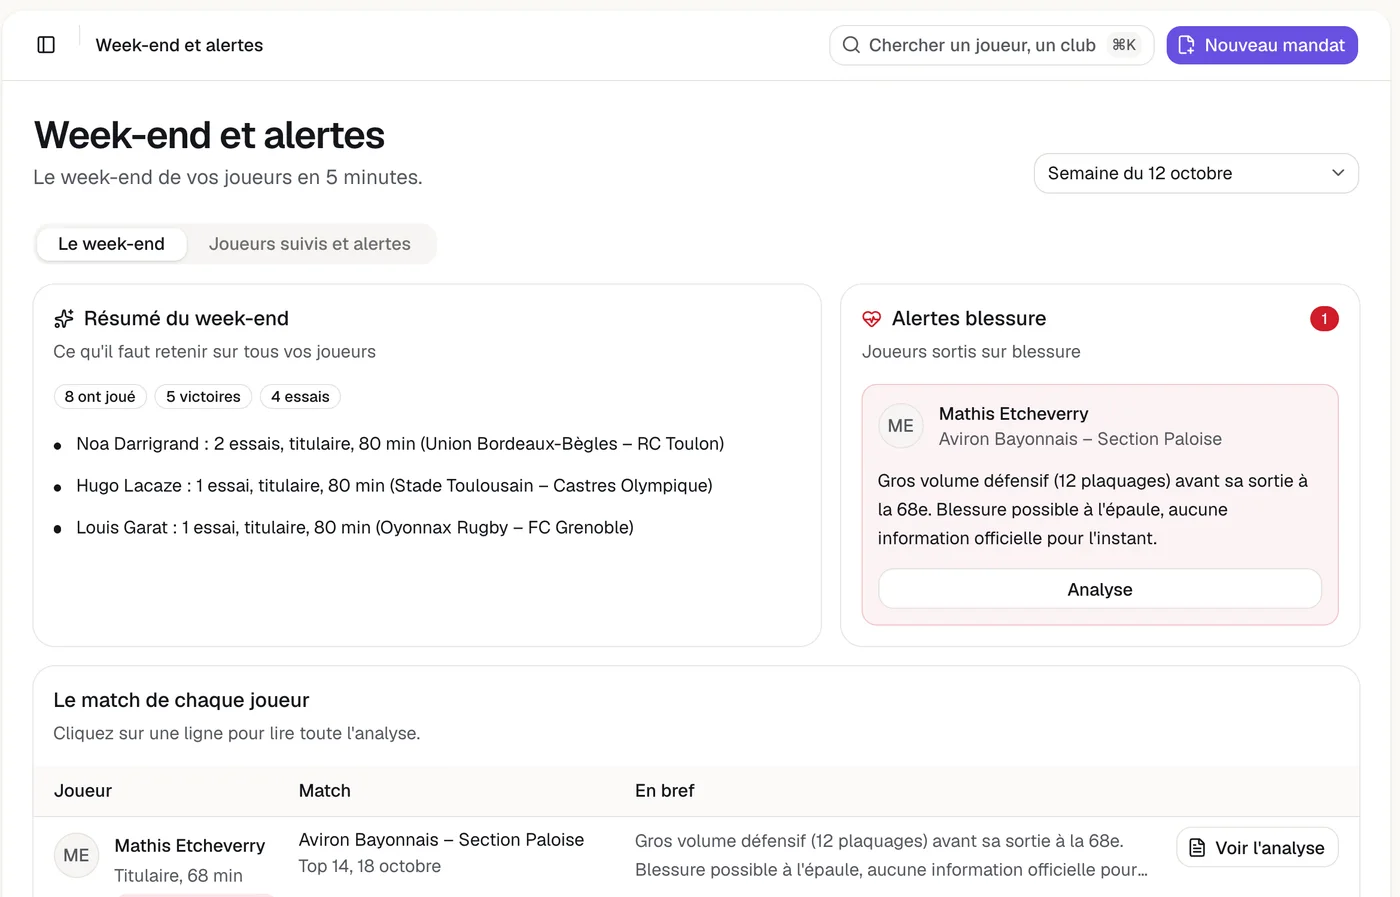Click the Week-end et alertes breadcrumb title
1400x897 pixels.
point(179,45)
